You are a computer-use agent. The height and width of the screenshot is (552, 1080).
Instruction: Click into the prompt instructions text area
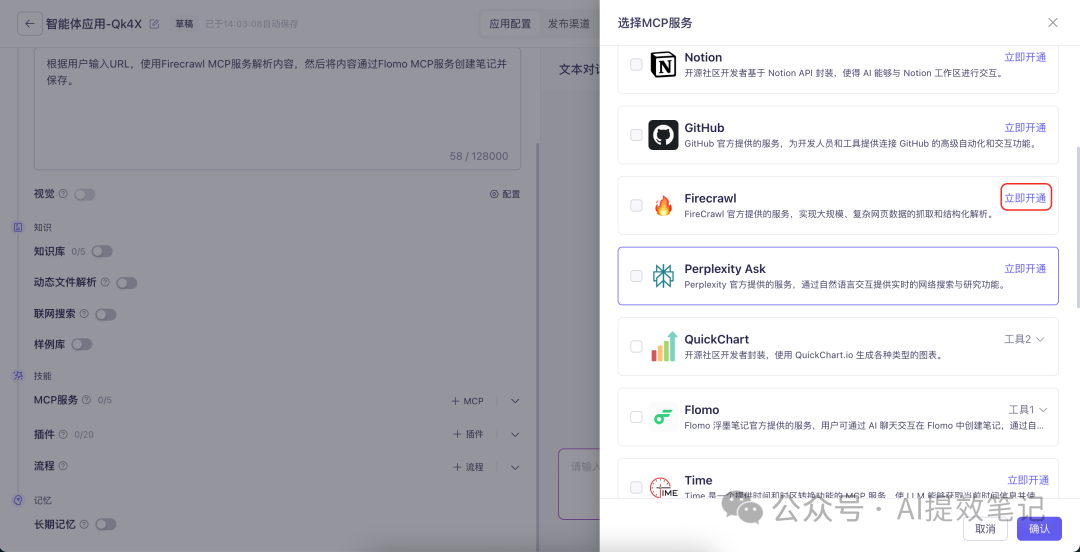point(278,108)
